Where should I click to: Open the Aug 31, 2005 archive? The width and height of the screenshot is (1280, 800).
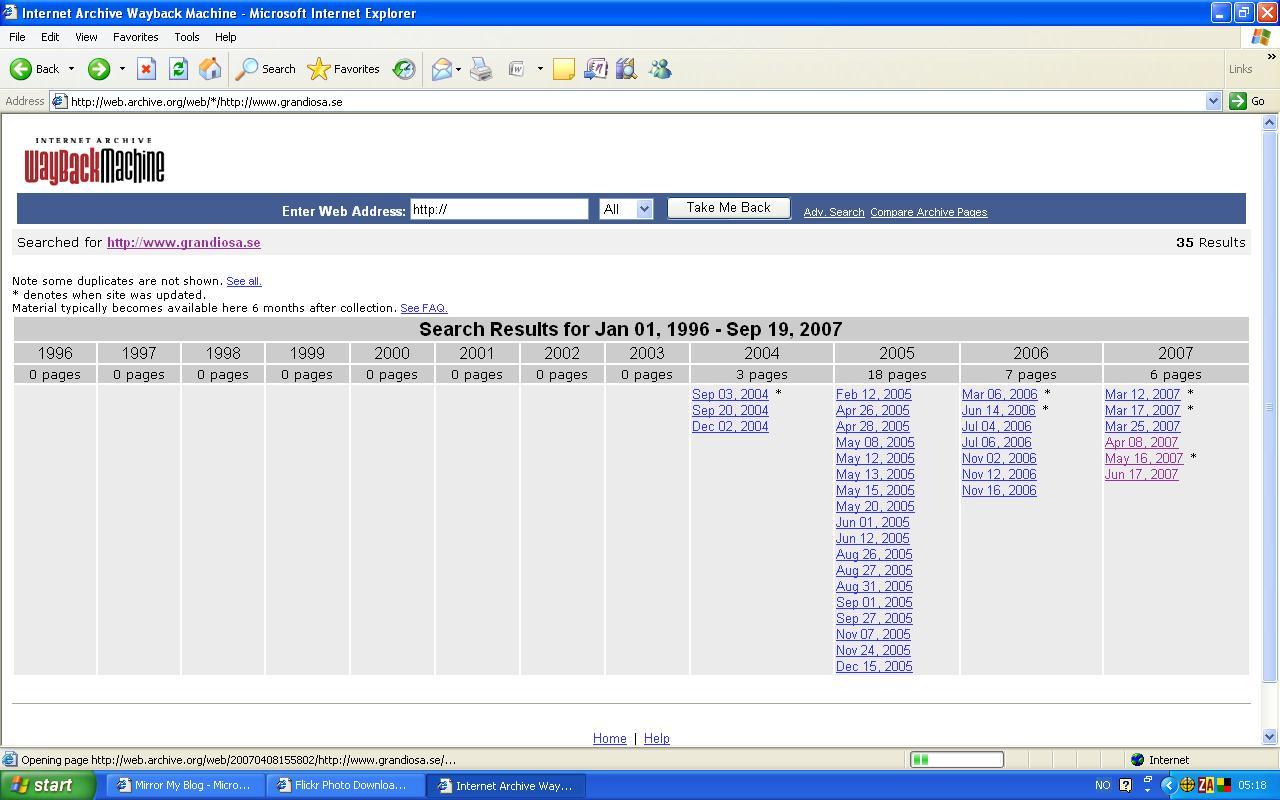point(874,586)
